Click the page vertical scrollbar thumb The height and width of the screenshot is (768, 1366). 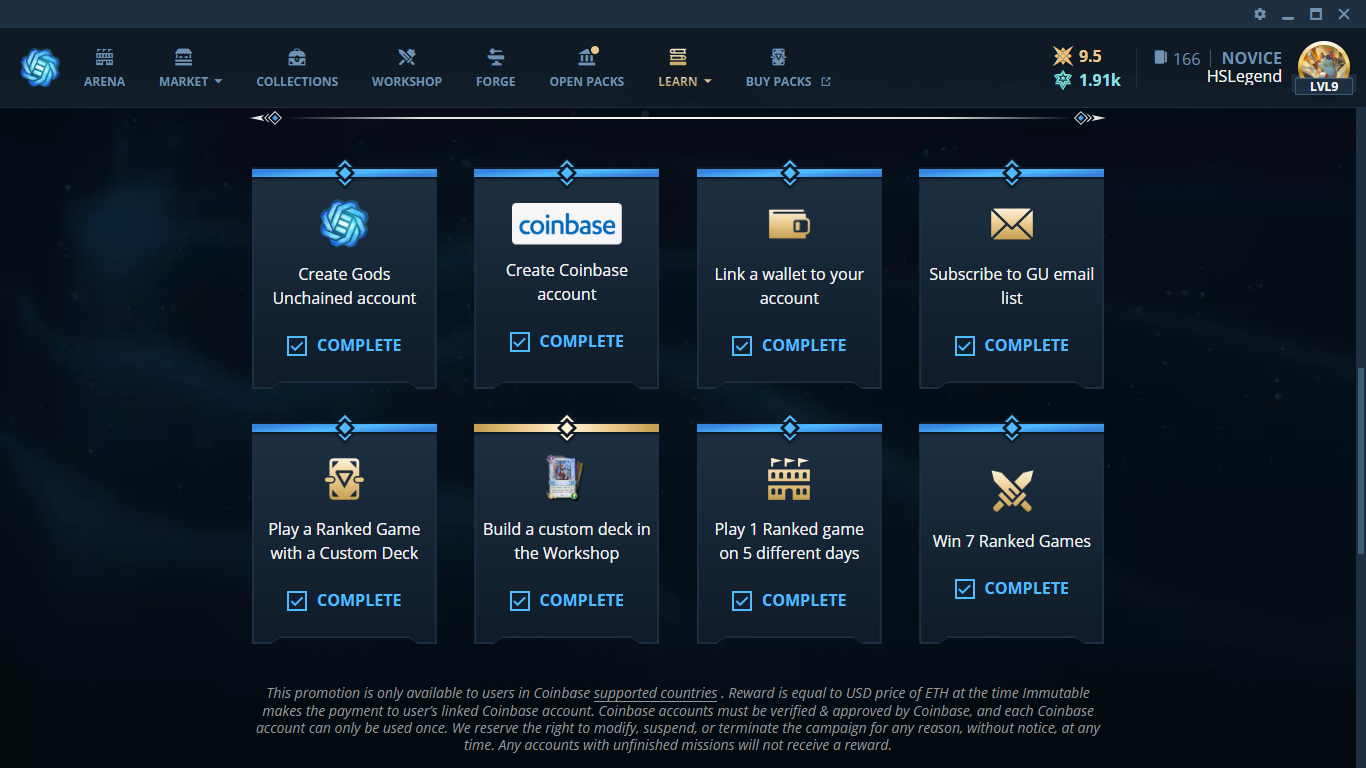point(1360,460)
